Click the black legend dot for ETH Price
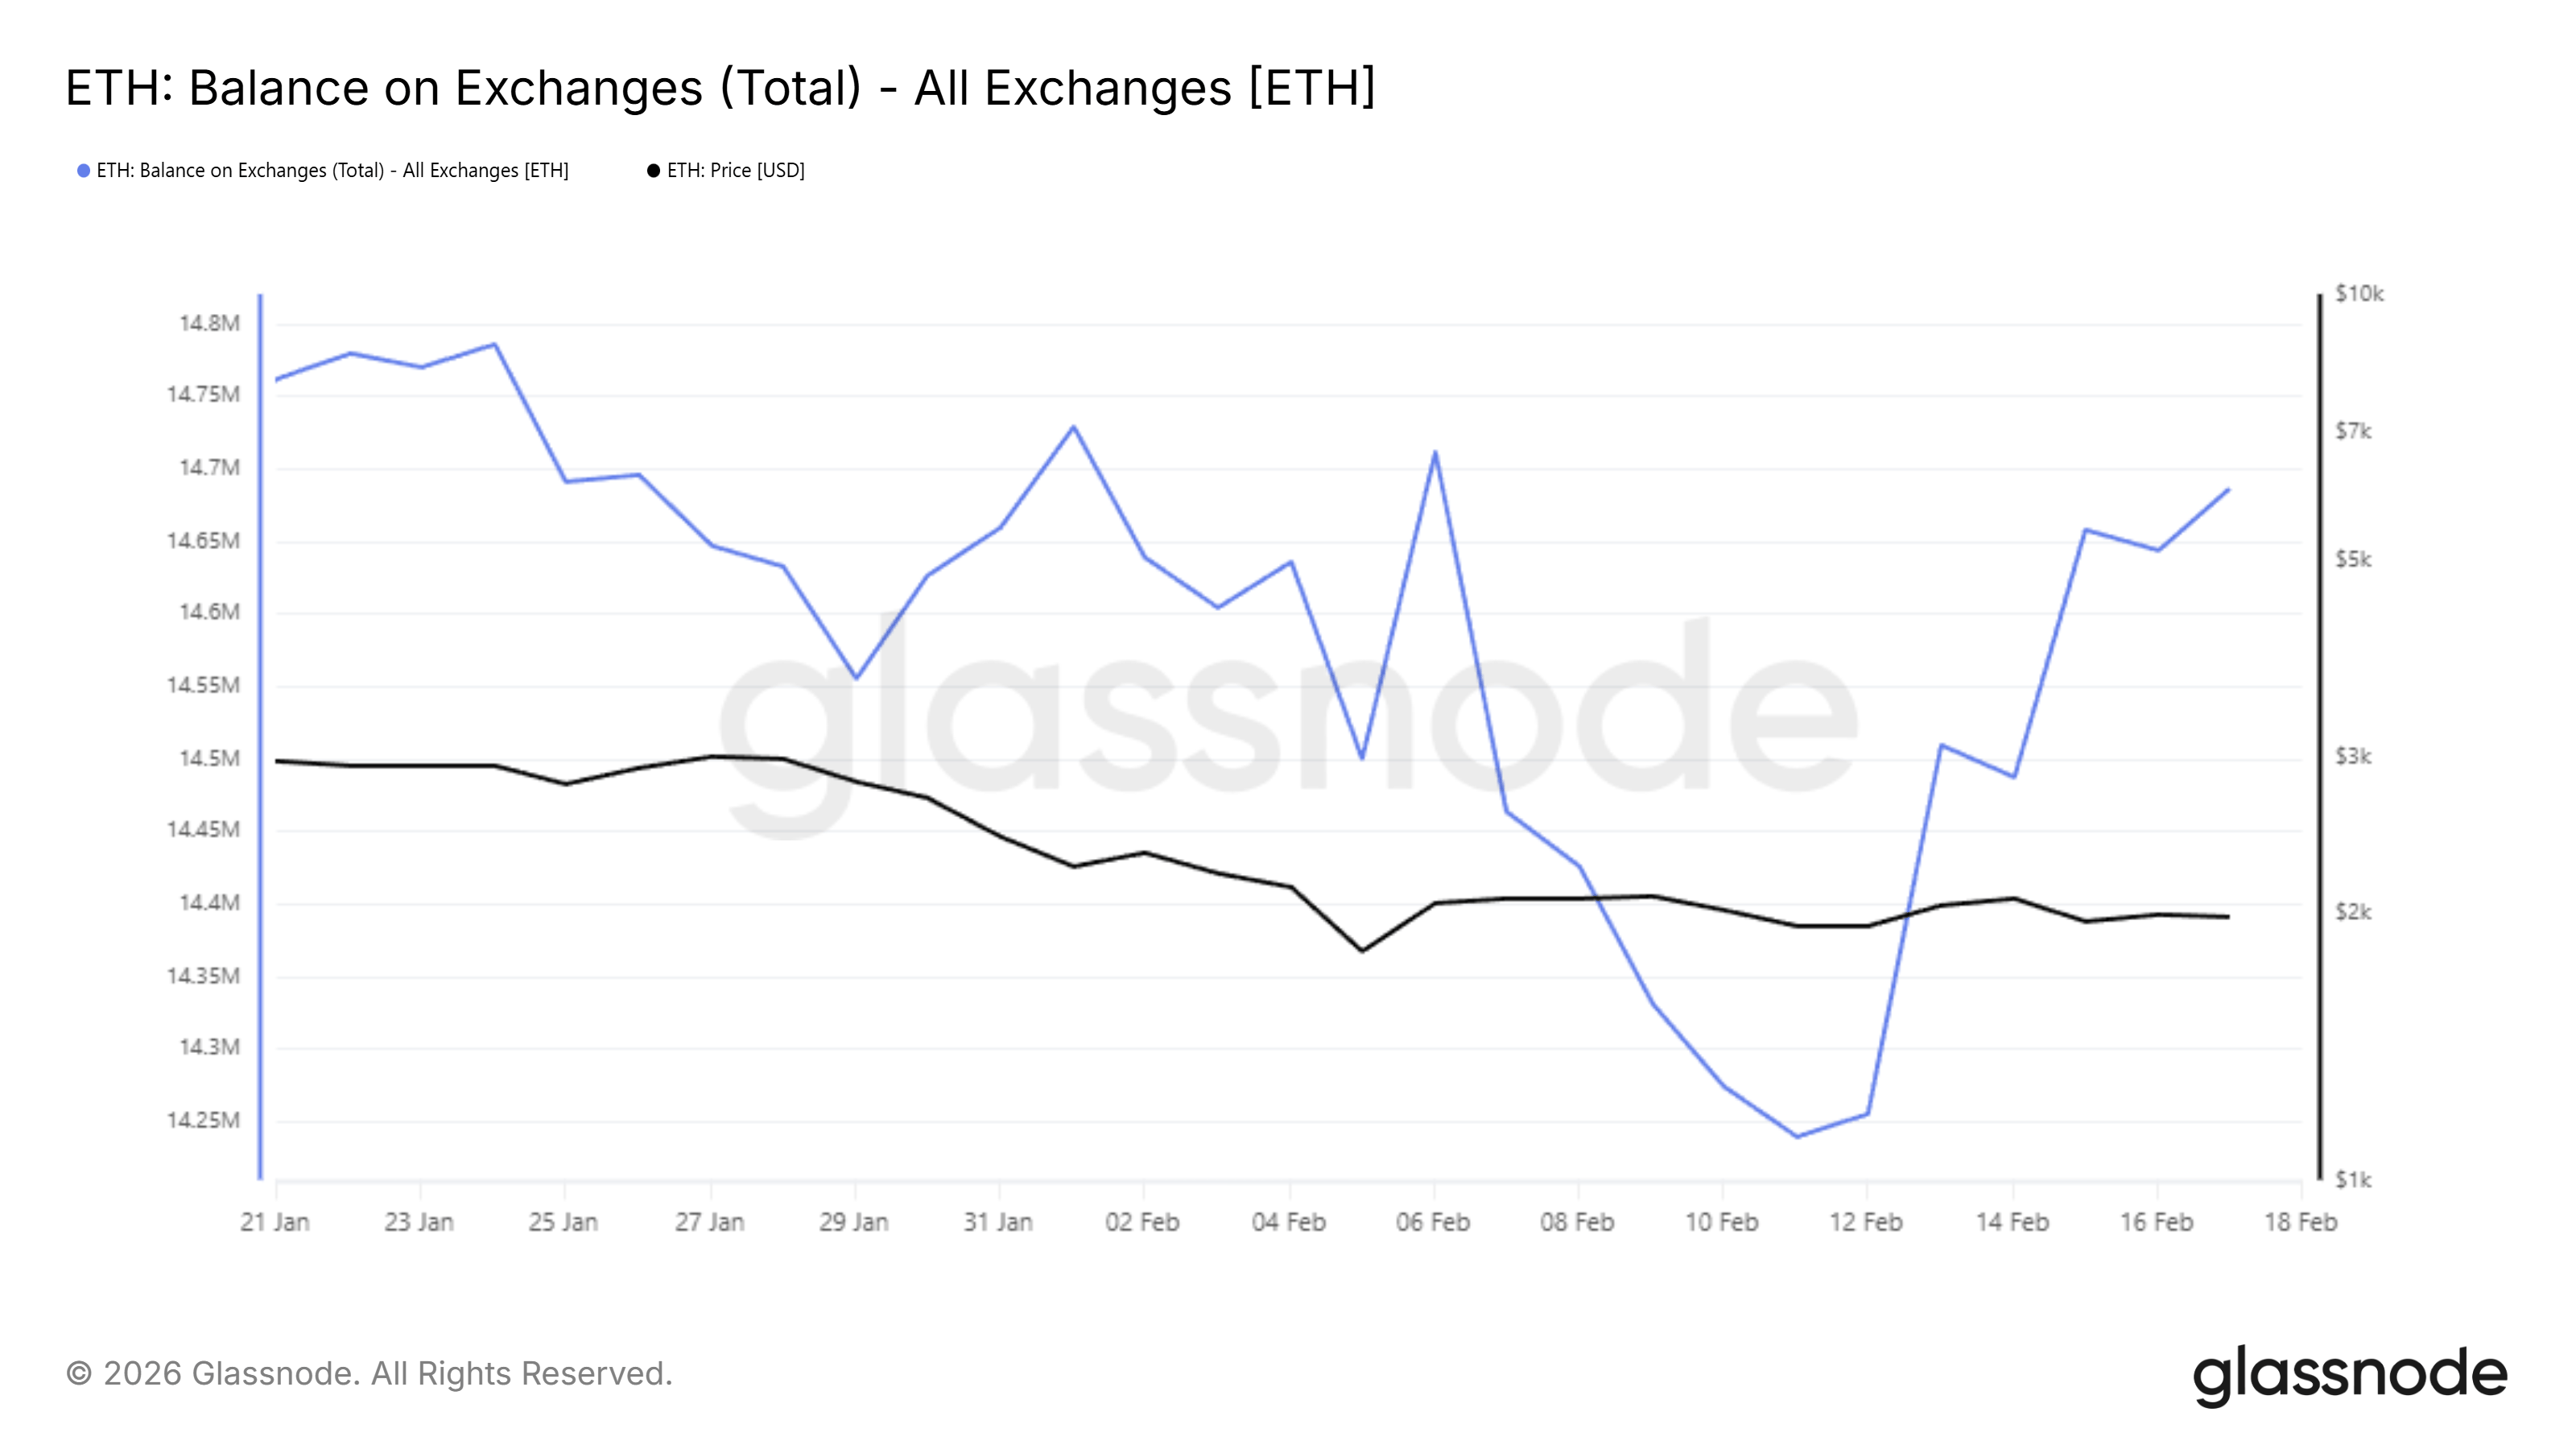Screen dimensions: 2576x1449 (x=653, y=171)
